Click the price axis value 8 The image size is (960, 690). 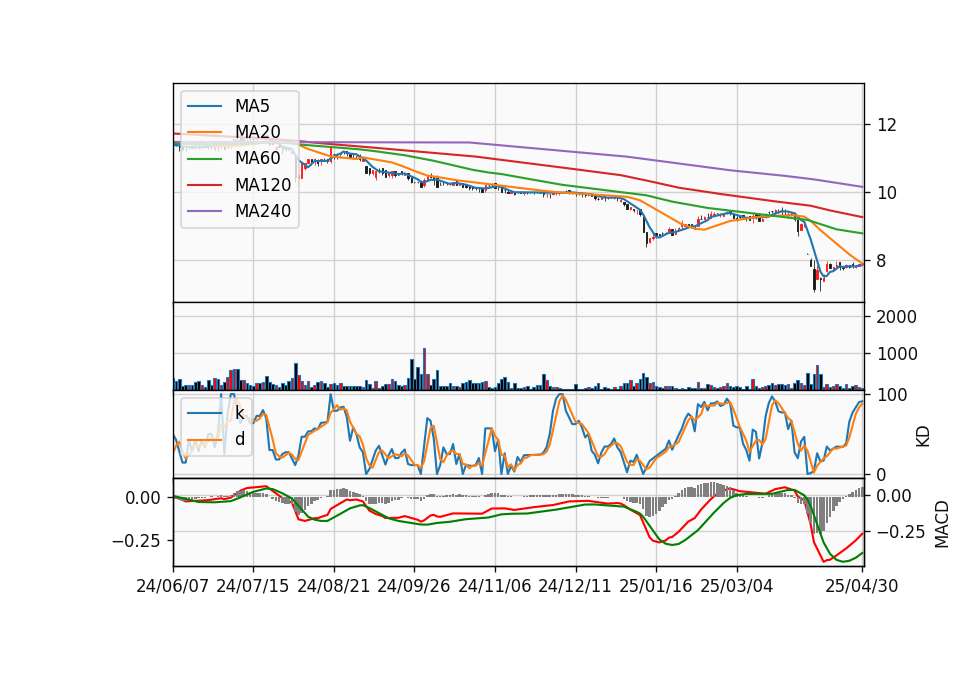tap(882, 261)
